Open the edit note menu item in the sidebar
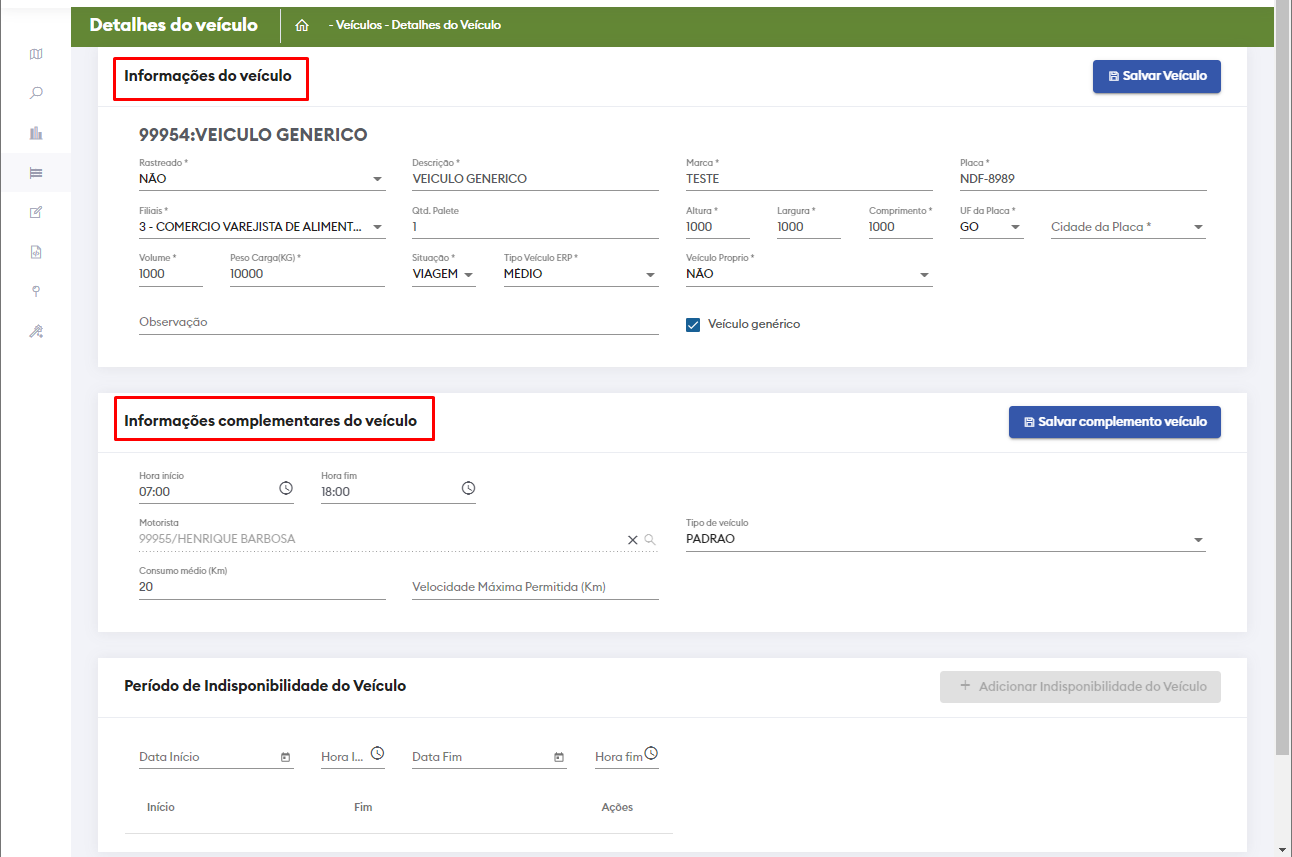 click(36, 212)
